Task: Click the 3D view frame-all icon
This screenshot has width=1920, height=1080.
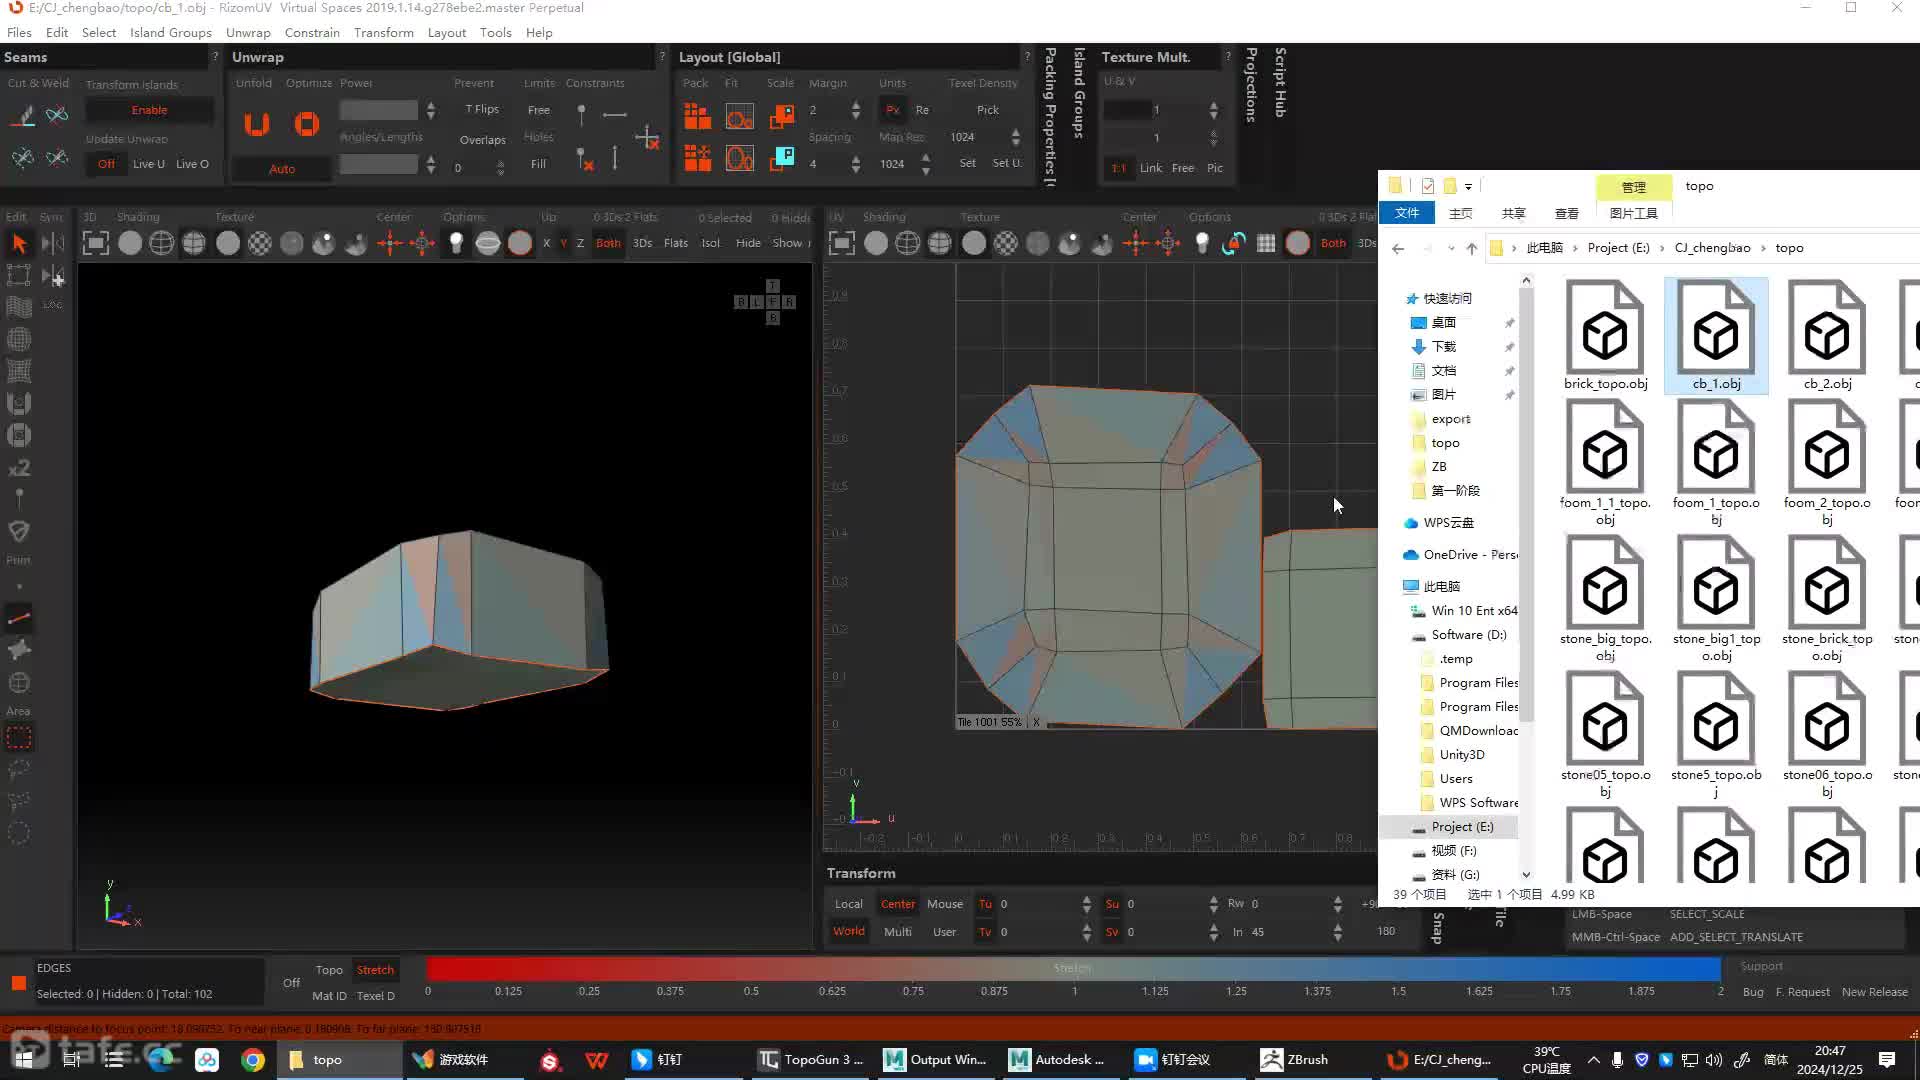Action: point(95,243)
